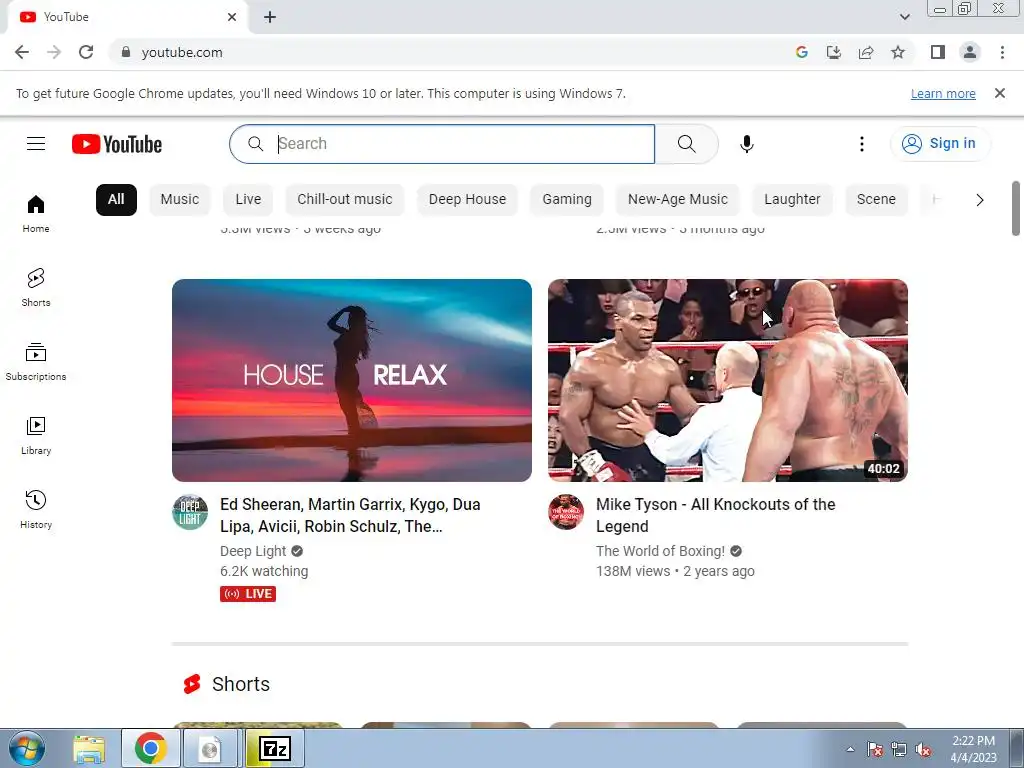
Task: Go to Home in sidebar
Action: [x=36, y=214]
